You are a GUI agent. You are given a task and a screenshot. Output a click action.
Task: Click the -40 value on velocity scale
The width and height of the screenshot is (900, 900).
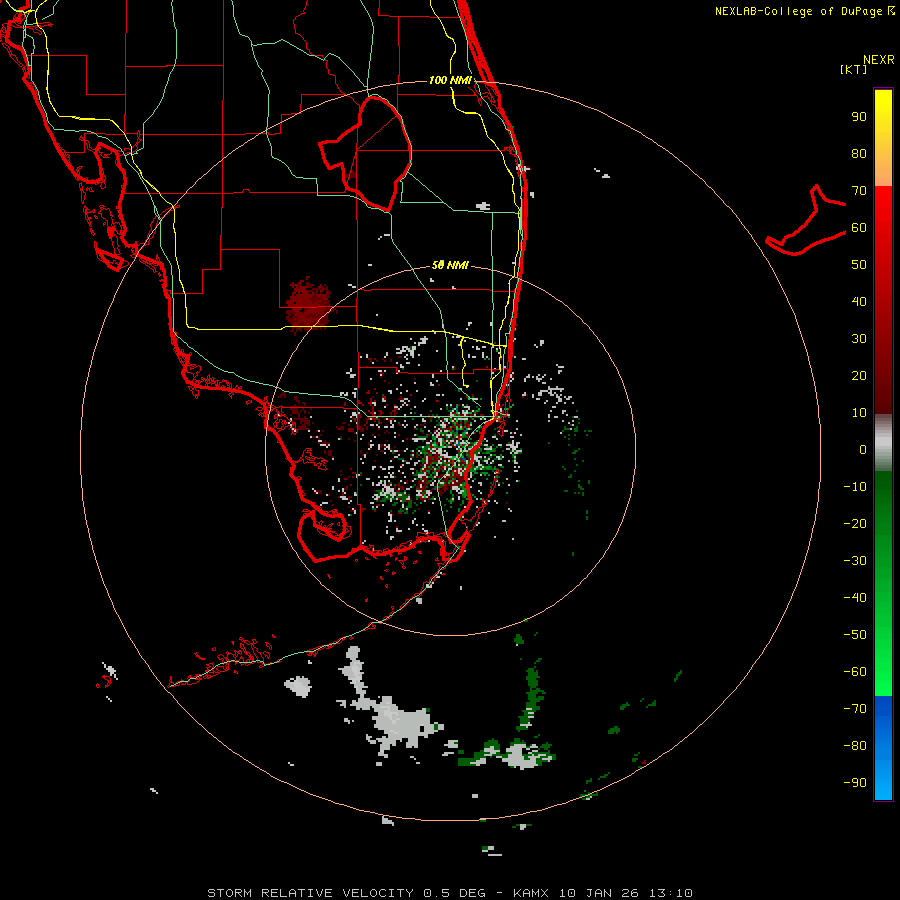(855, 598)
